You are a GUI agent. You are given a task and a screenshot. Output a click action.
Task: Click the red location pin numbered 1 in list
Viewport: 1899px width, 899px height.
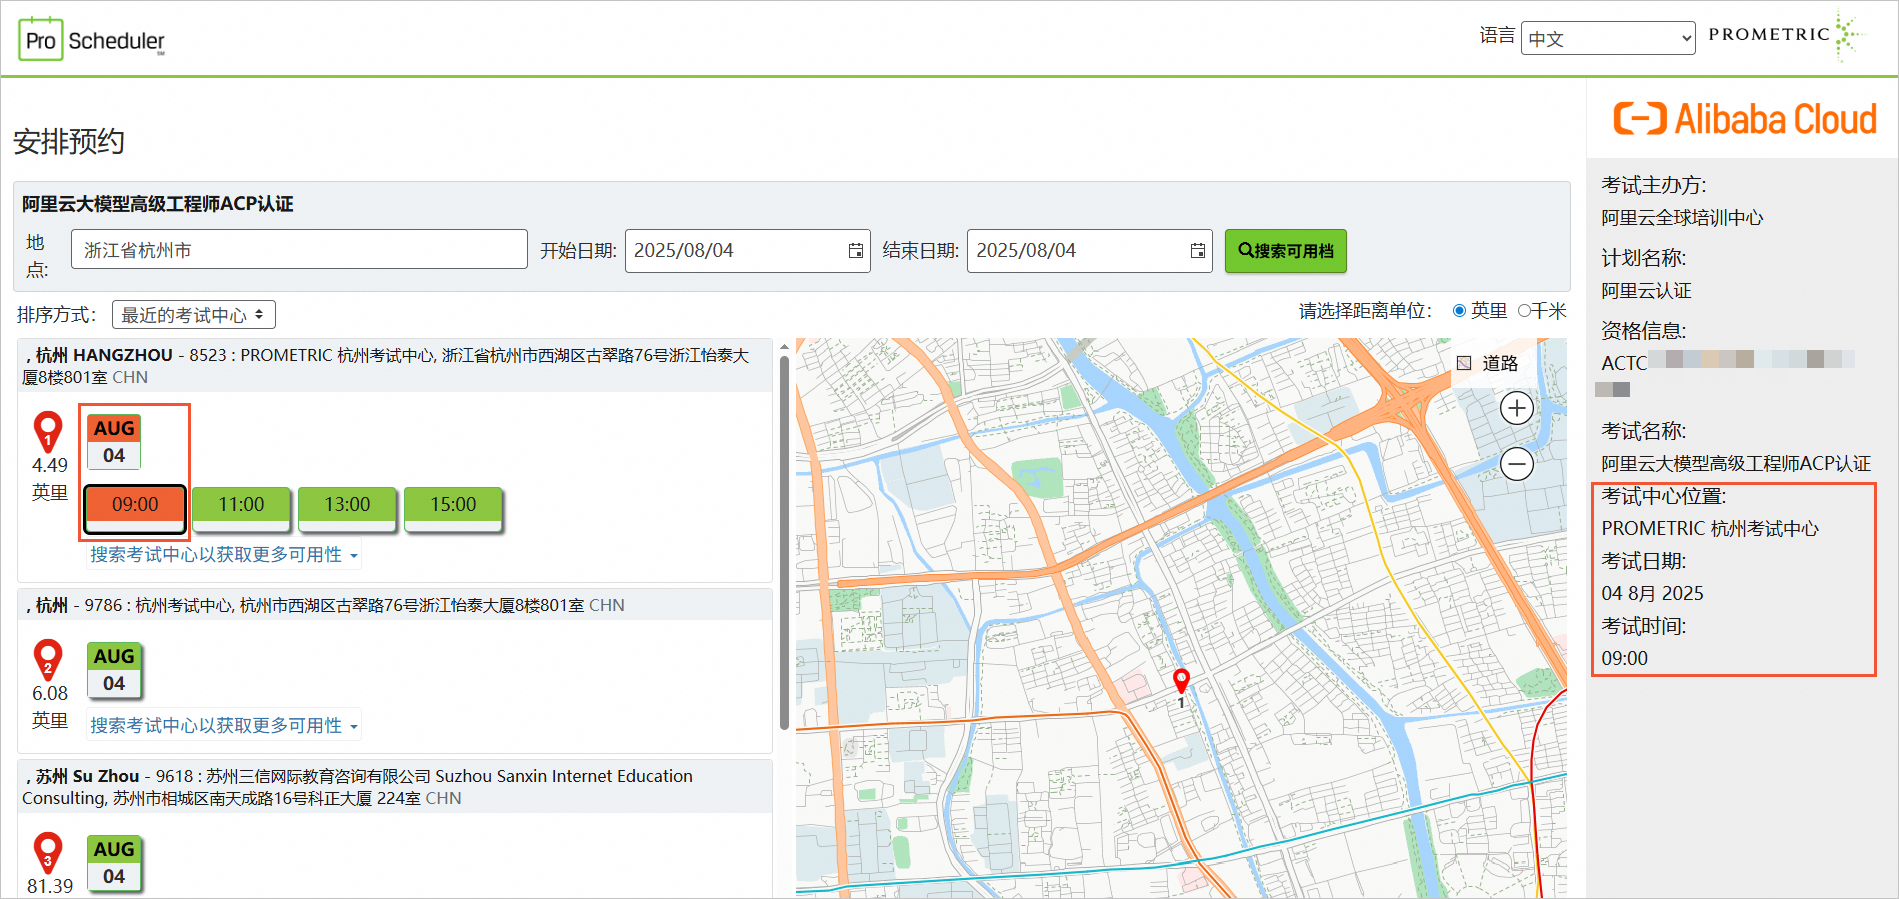point(48,432)
